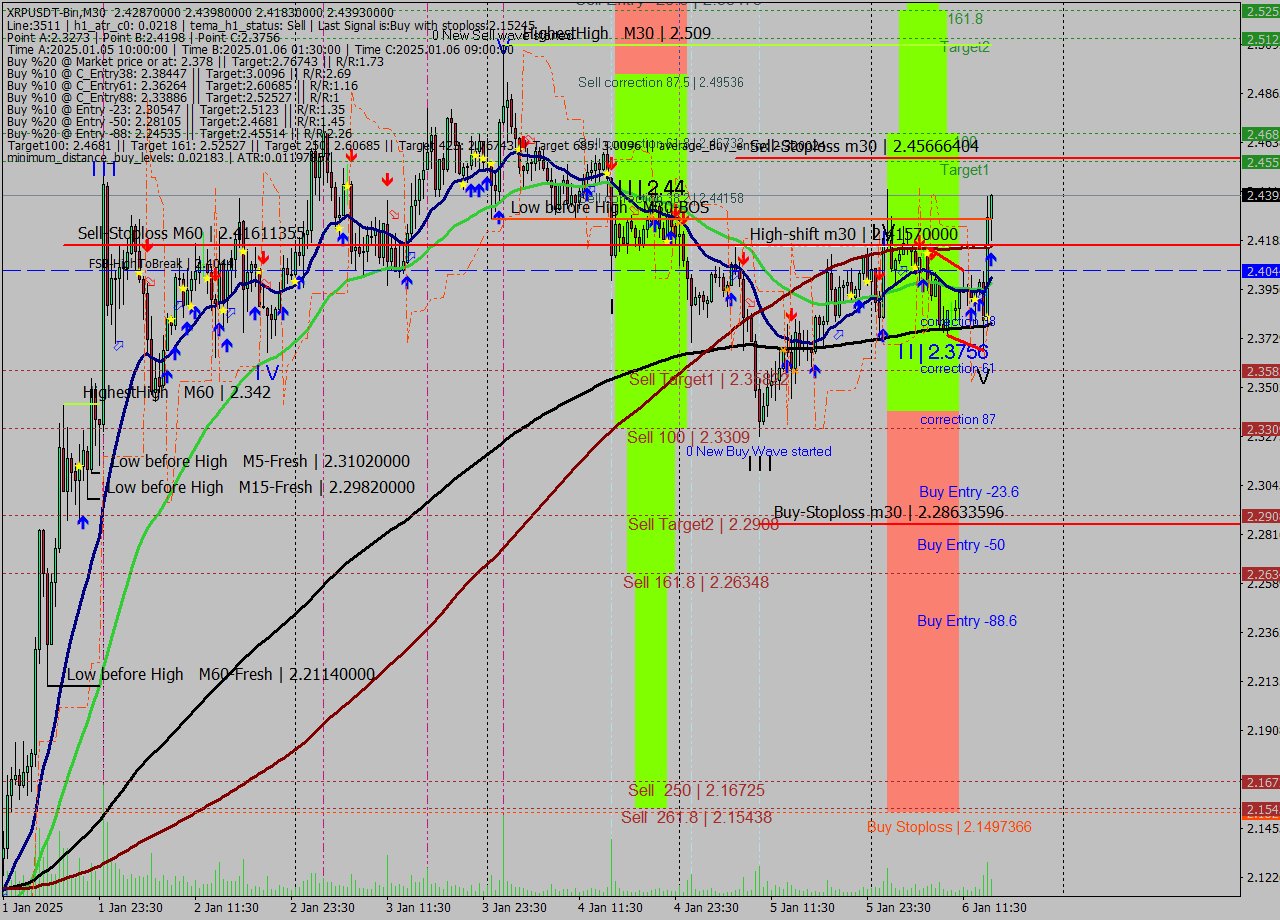This screenshot has height=920, width=1280.
Task: Select the 'Buy Entry -88.6' label
Action: (x=967, y=621)
